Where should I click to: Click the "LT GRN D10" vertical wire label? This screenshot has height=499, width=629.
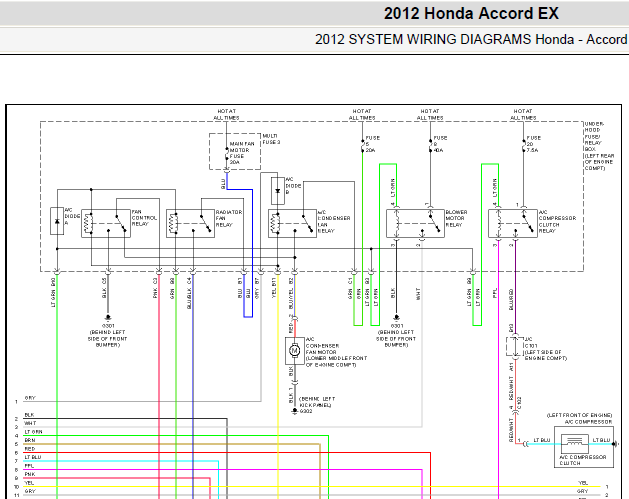click(53, 292)
